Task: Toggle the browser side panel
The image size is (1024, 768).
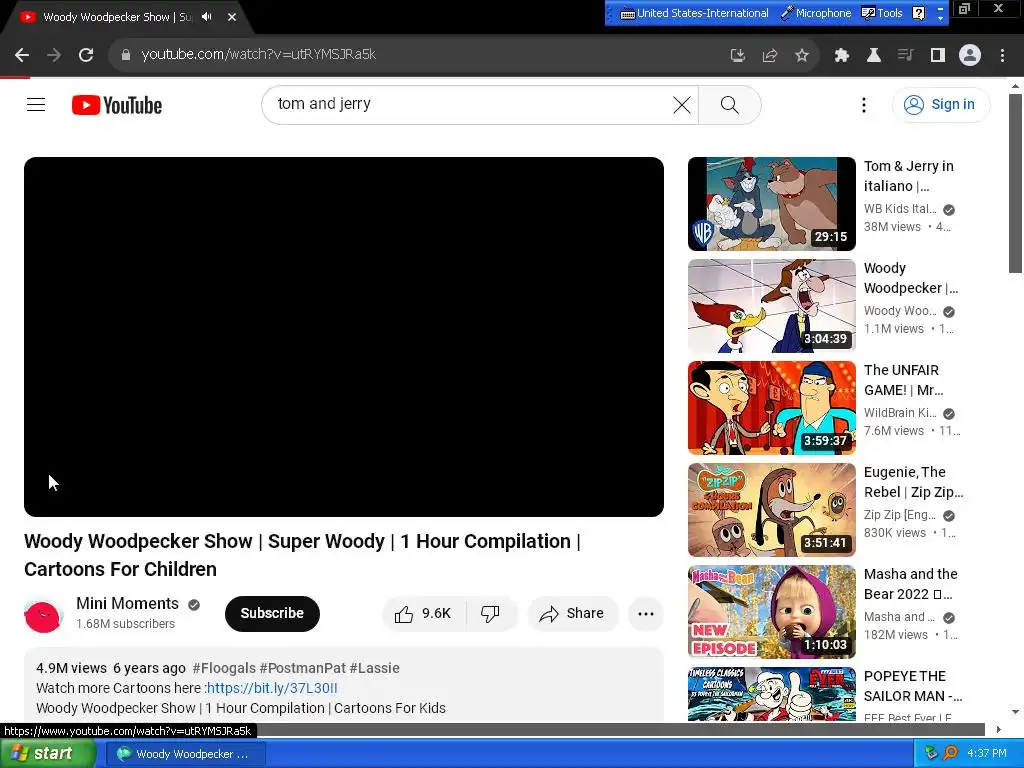Action: tap(937, 56)
